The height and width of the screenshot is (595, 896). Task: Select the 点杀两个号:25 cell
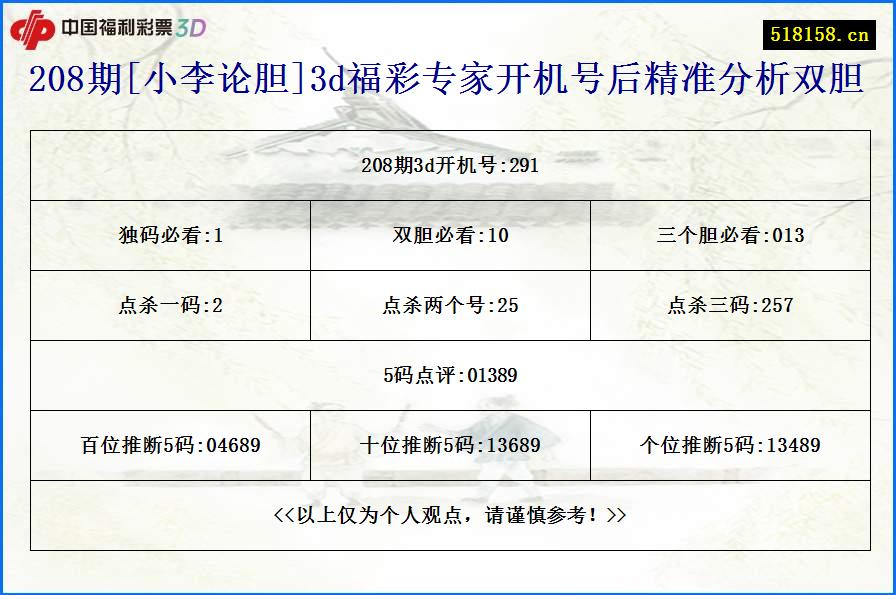448,306
